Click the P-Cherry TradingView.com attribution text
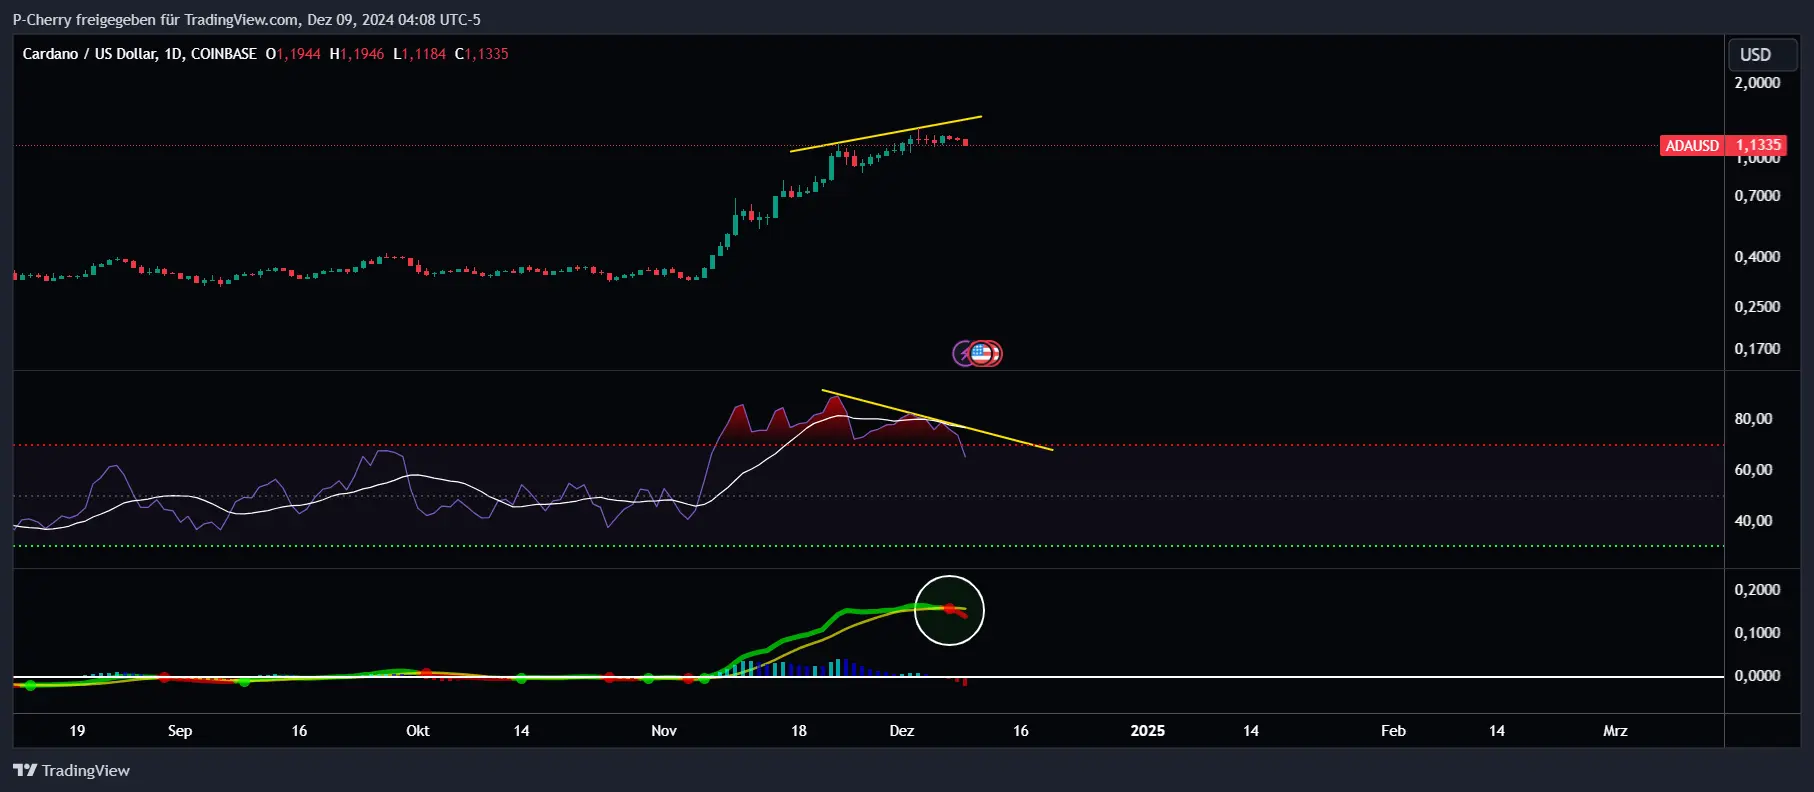 pos(246,19)
